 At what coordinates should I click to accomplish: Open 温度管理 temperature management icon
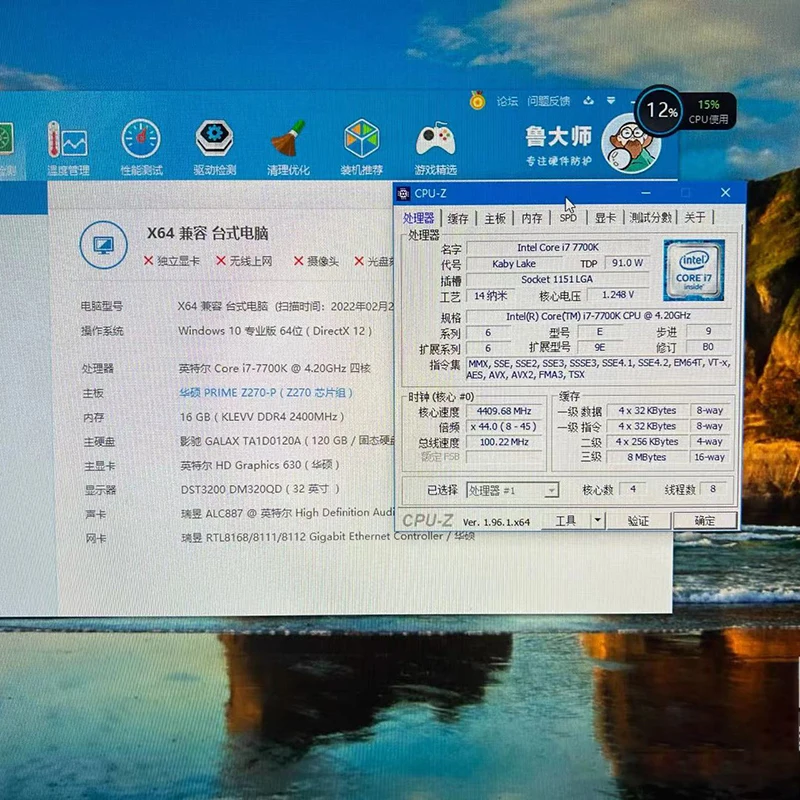point(68,147)
